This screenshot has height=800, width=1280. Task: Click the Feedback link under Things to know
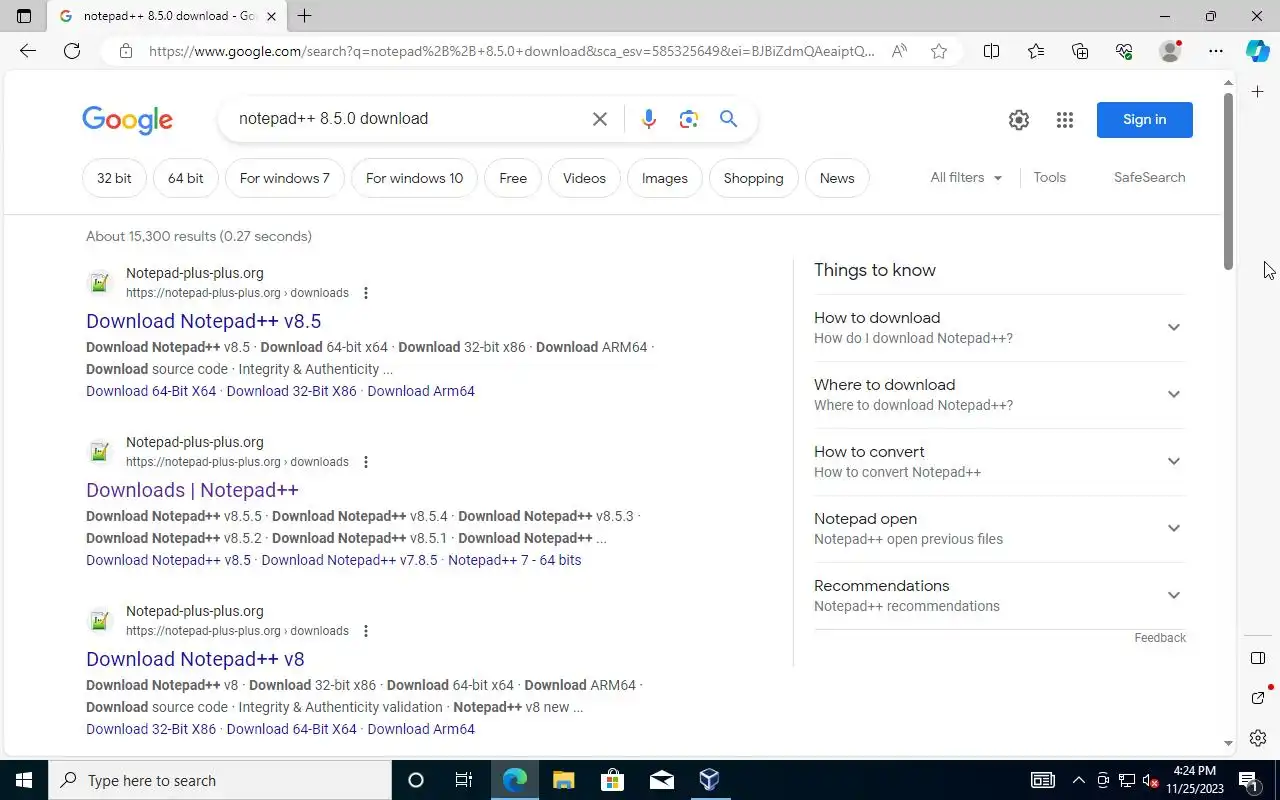1160,638
